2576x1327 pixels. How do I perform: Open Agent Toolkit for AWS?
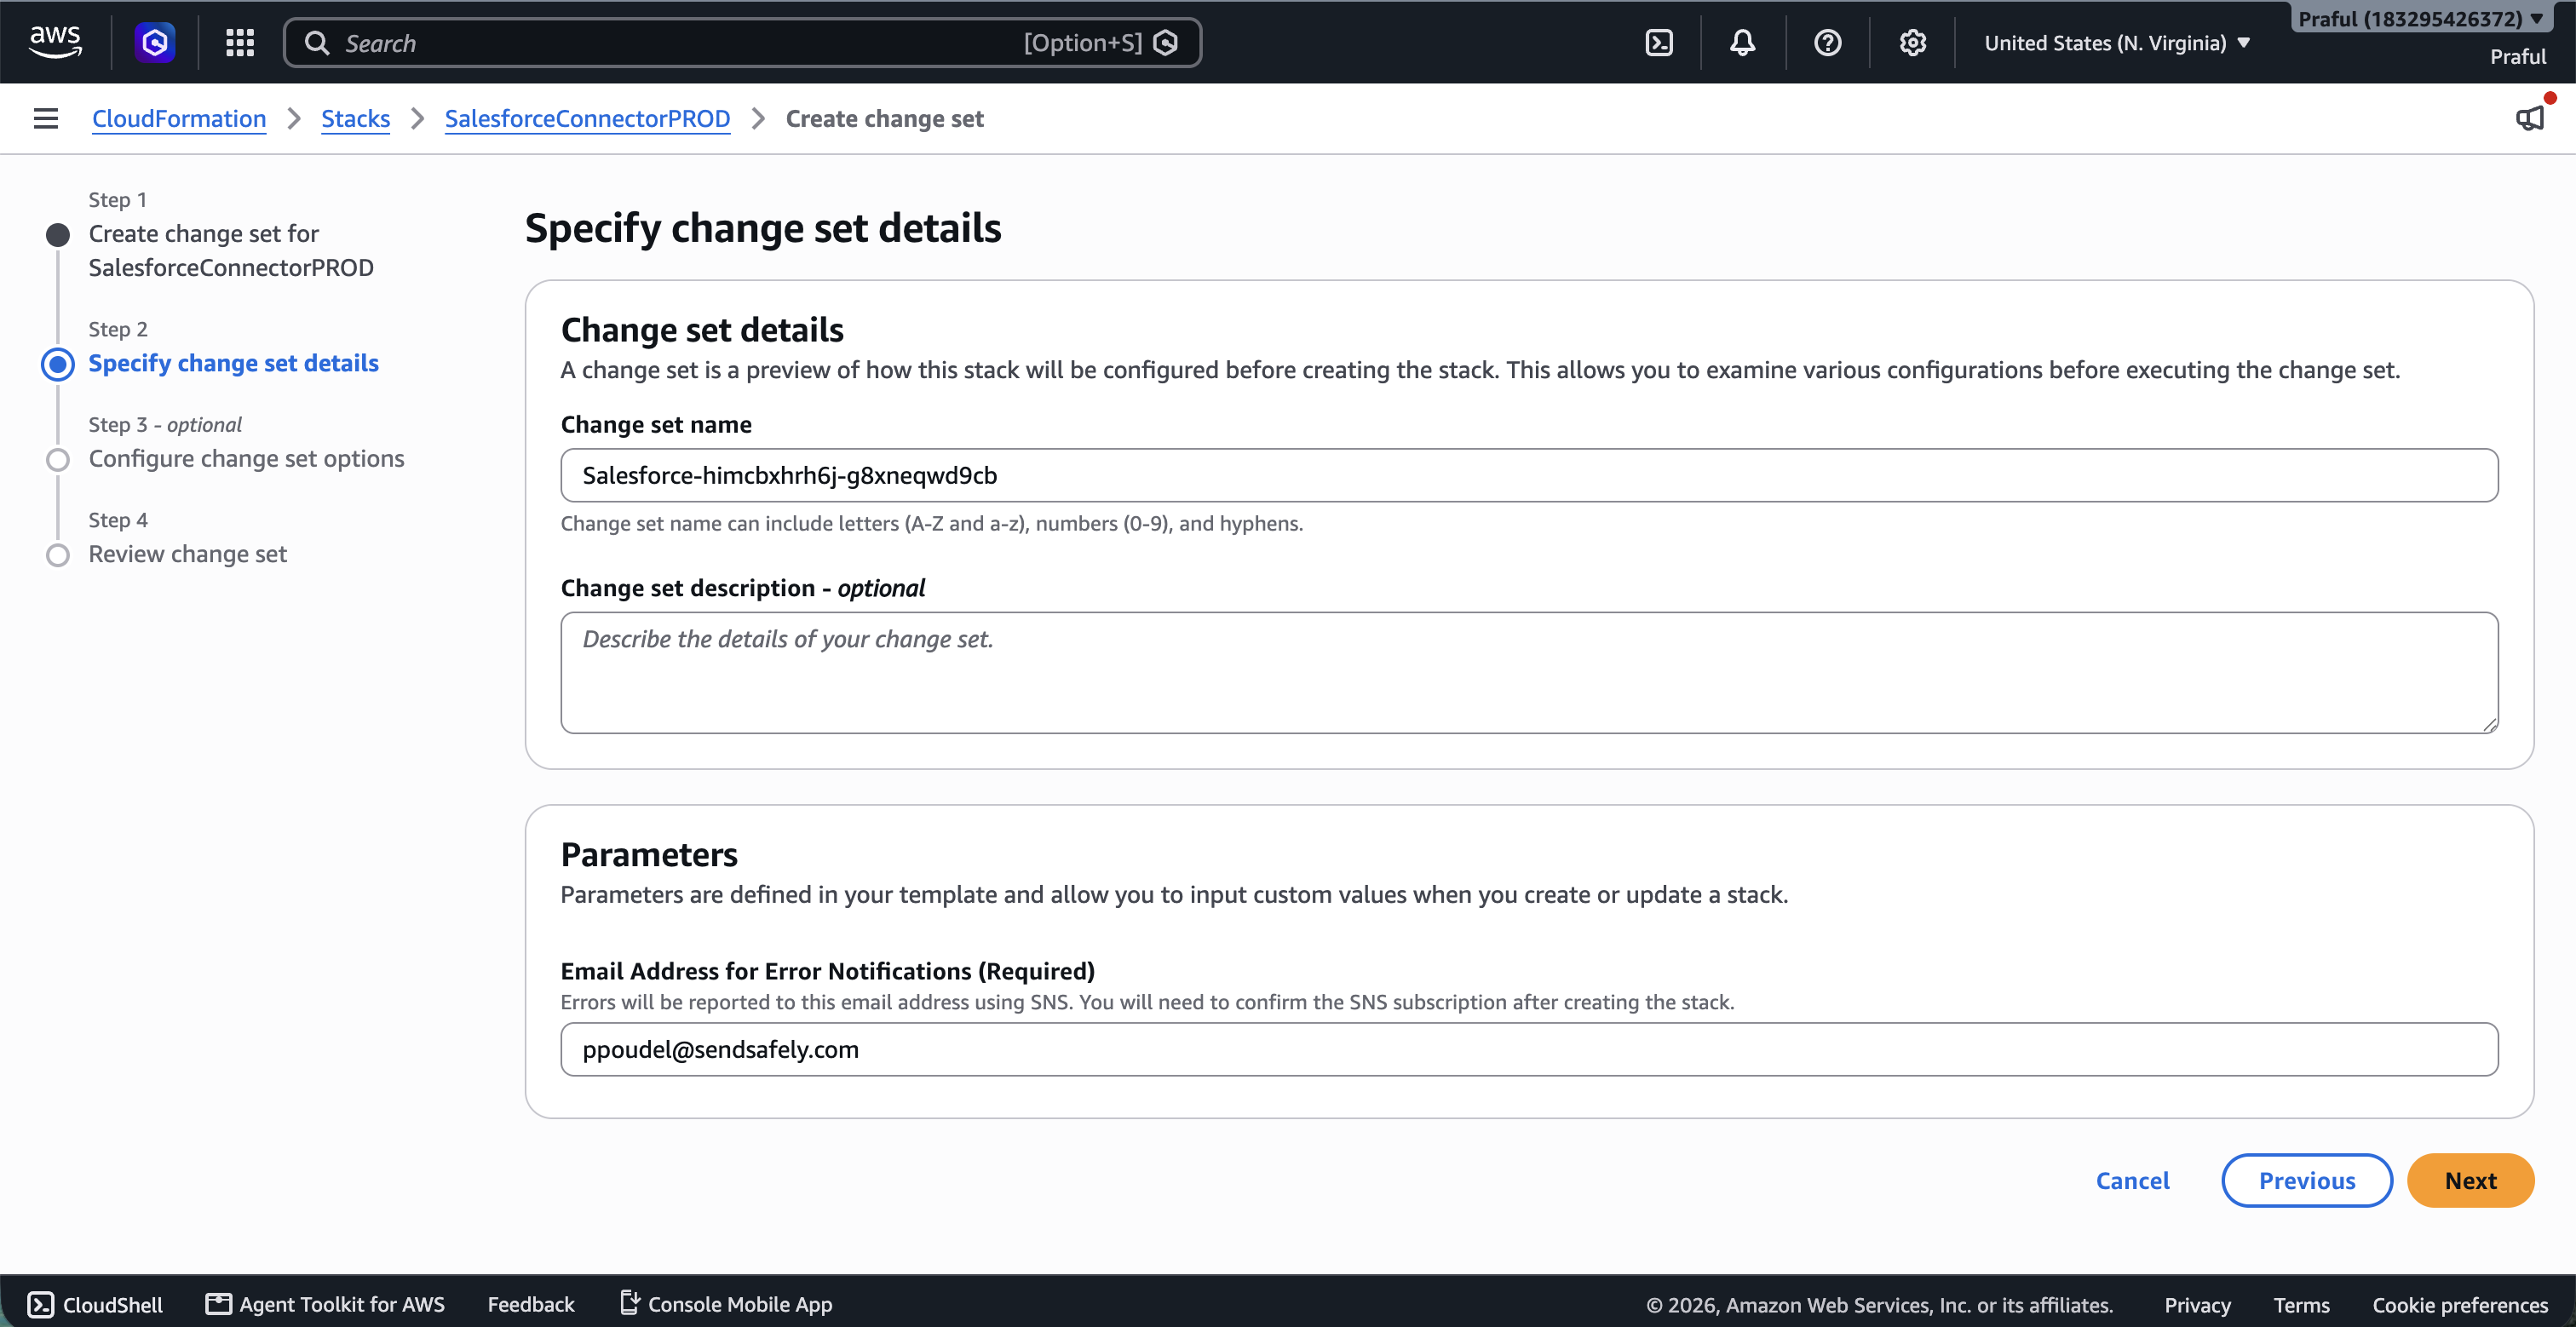[x=325, y=1304]
